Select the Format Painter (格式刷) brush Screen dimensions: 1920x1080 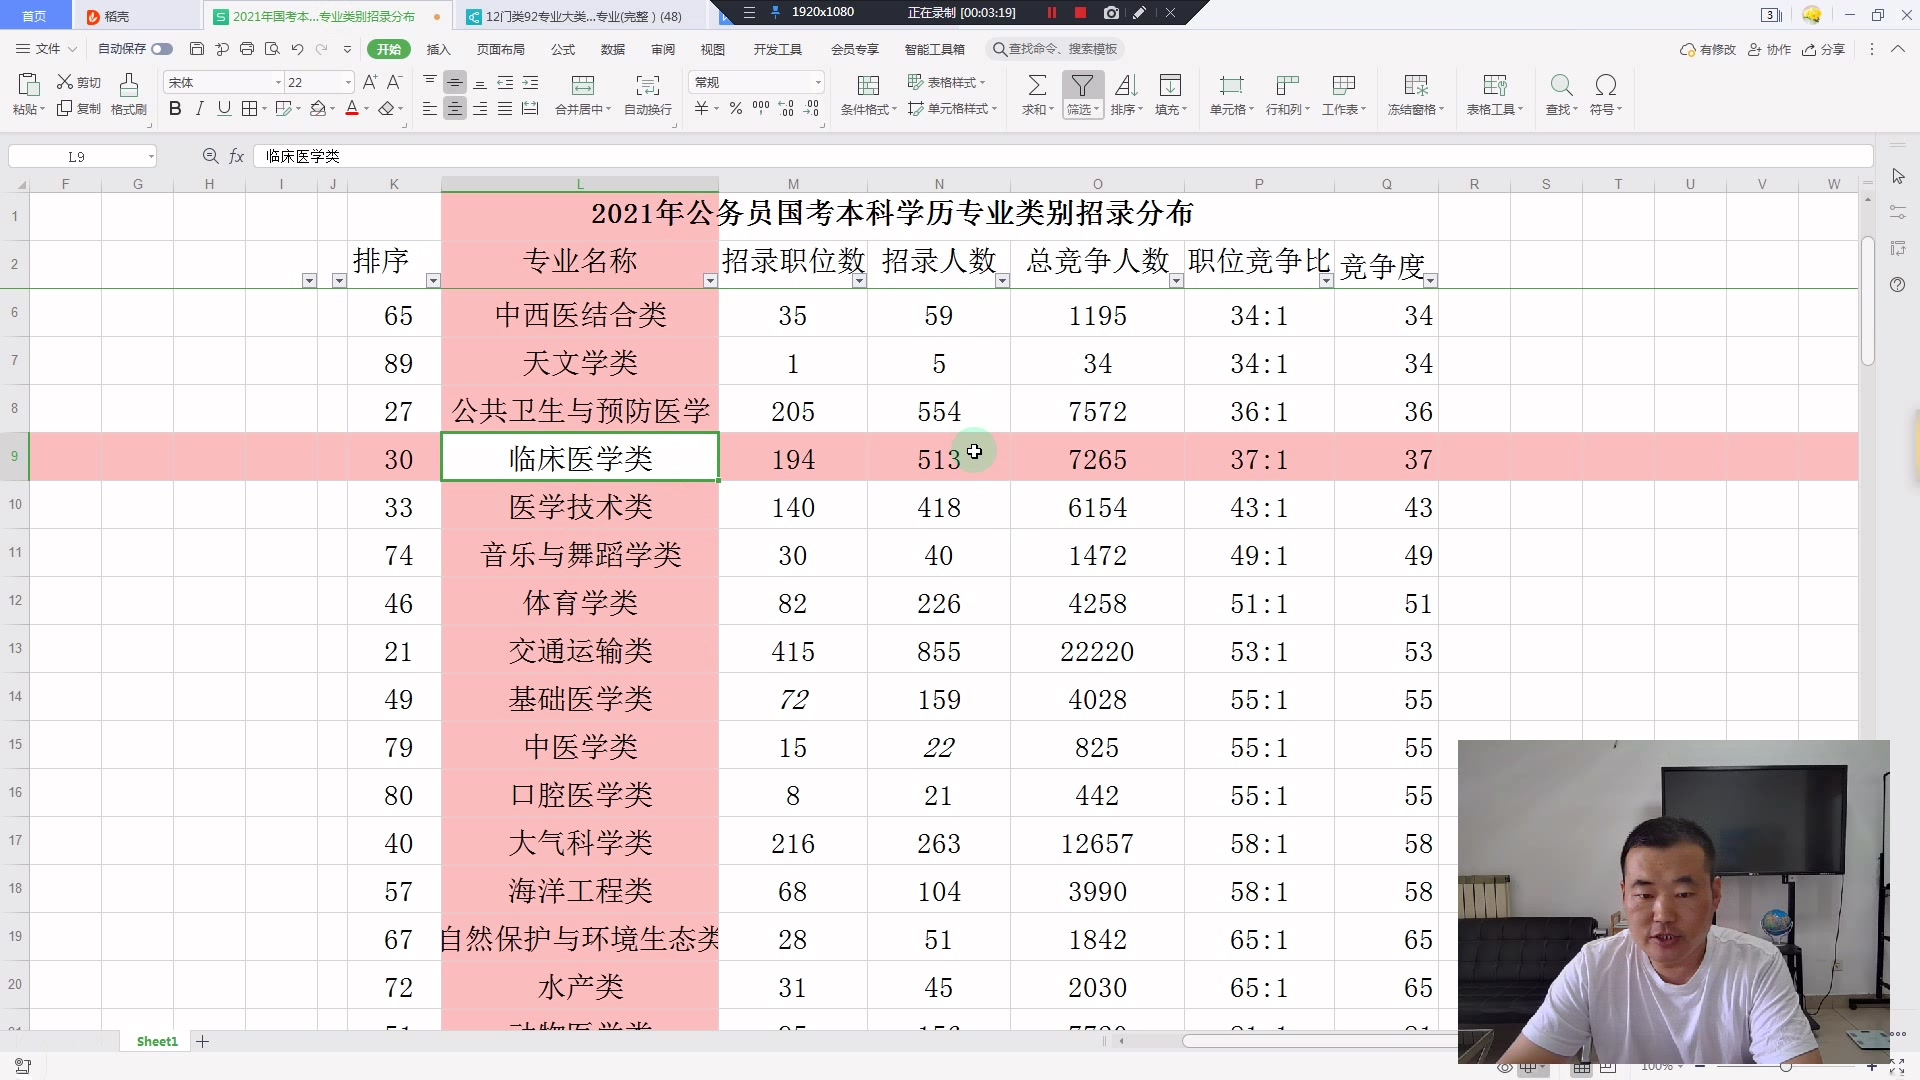click(x=129, y=85)
